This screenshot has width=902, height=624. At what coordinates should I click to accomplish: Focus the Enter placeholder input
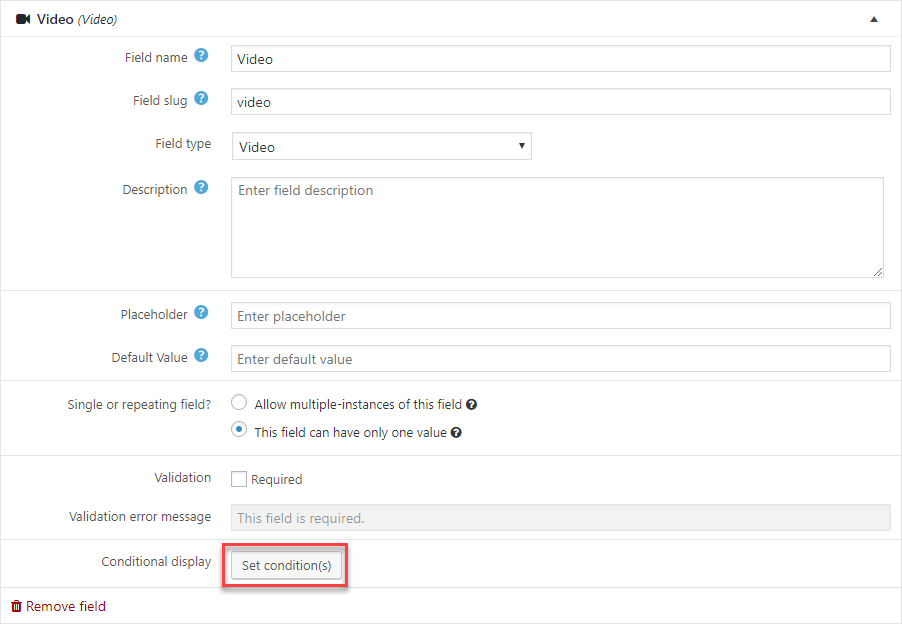pyautogui.click(x=561, y=316)
